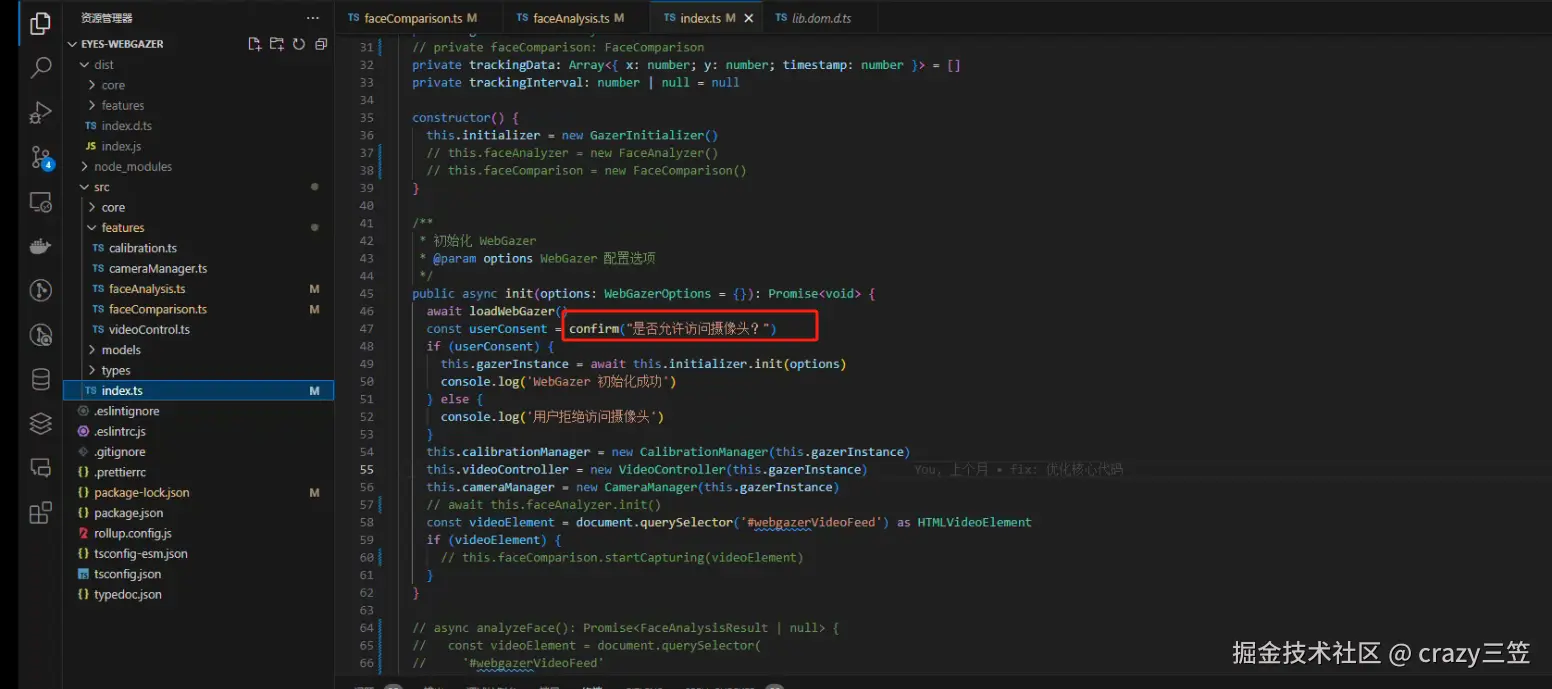Open the Extensions view icon
Screen dimensions: 1552x689
[41, 513]
